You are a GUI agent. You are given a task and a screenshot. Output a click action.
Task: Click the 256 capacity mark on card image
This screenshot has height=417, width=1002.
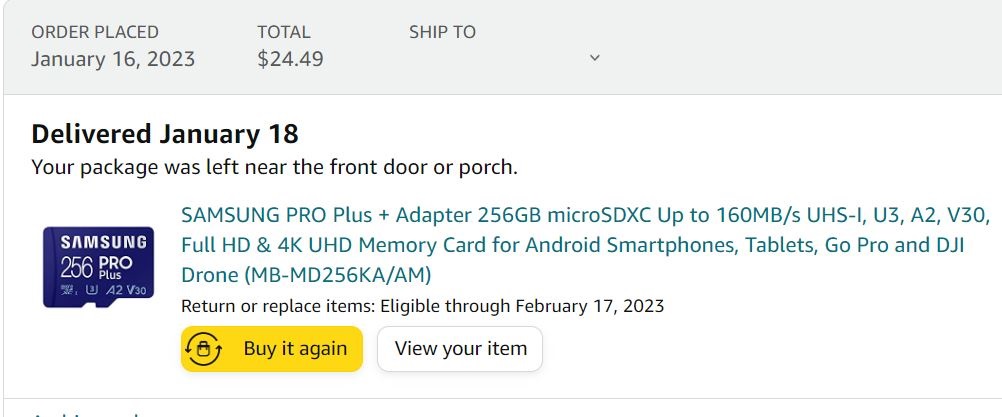(75, 269)
